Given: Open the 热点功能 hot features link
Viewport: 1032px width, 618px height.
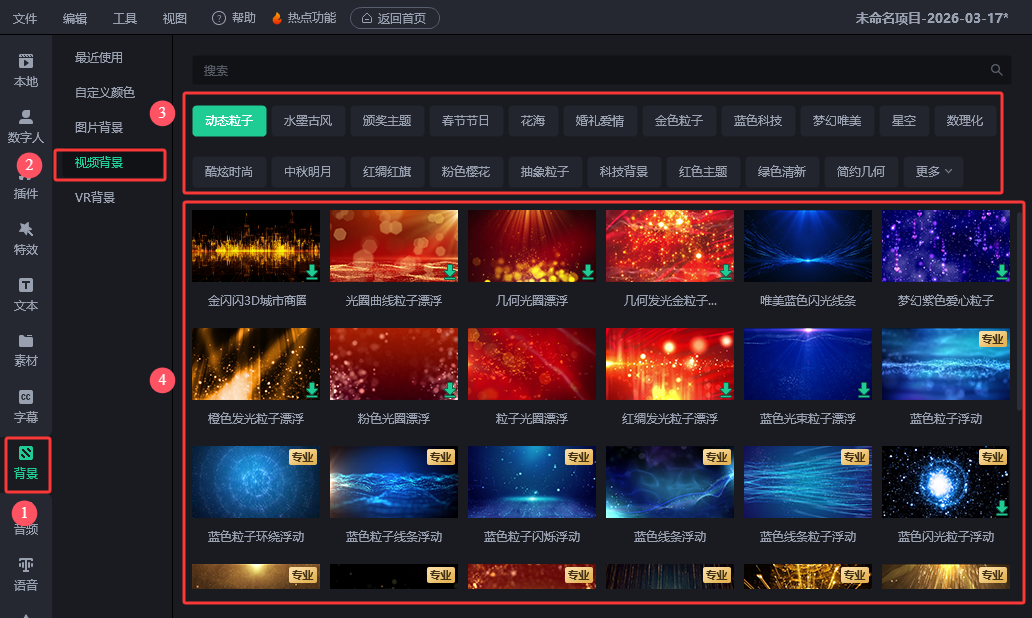Looking at the screenshot, I should pyautogui.click(x=305, y=18).
